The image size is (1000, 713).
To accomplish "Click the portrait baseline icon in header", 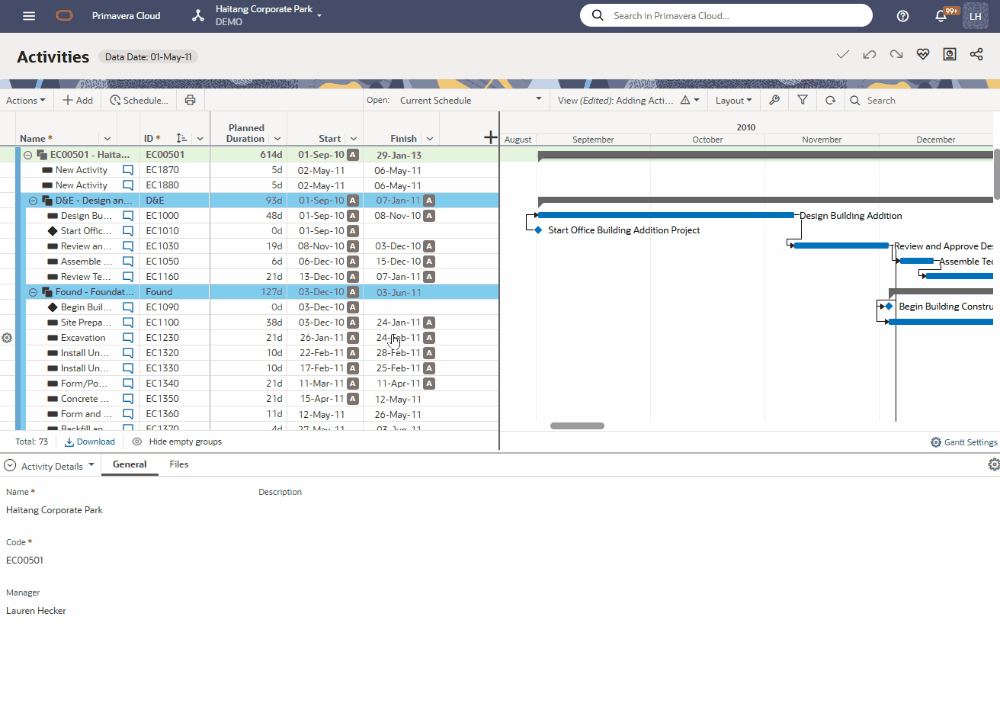I will pyautogui.click(x=950, y=55).
